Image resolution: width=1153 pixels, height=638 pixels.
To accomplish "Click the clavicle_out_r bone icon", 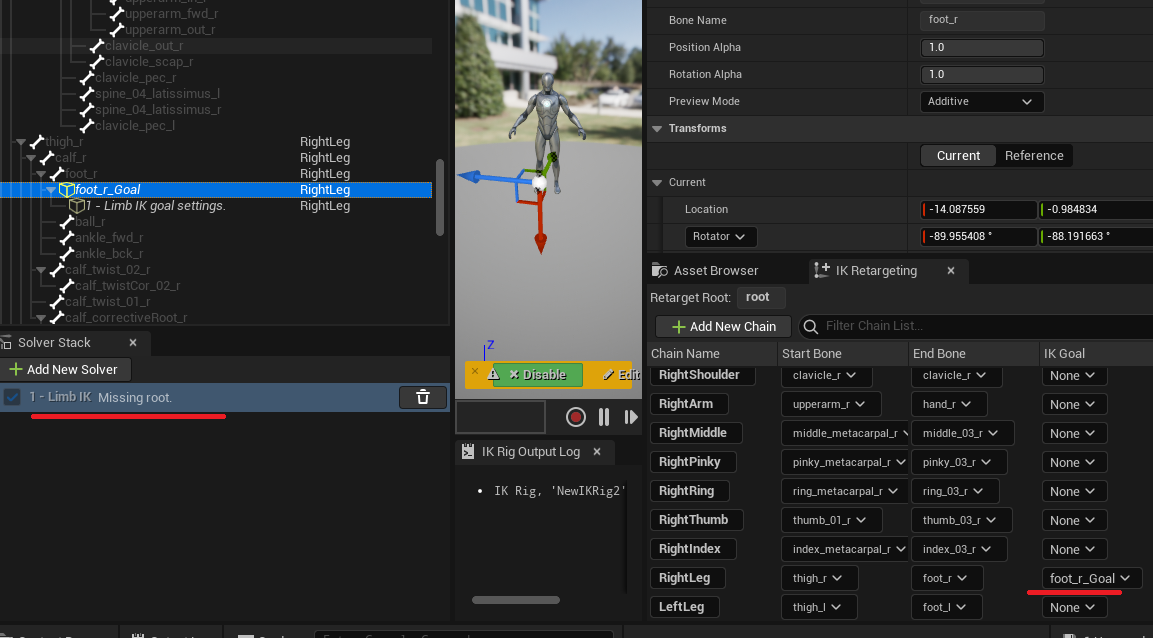I will (96, 46).
